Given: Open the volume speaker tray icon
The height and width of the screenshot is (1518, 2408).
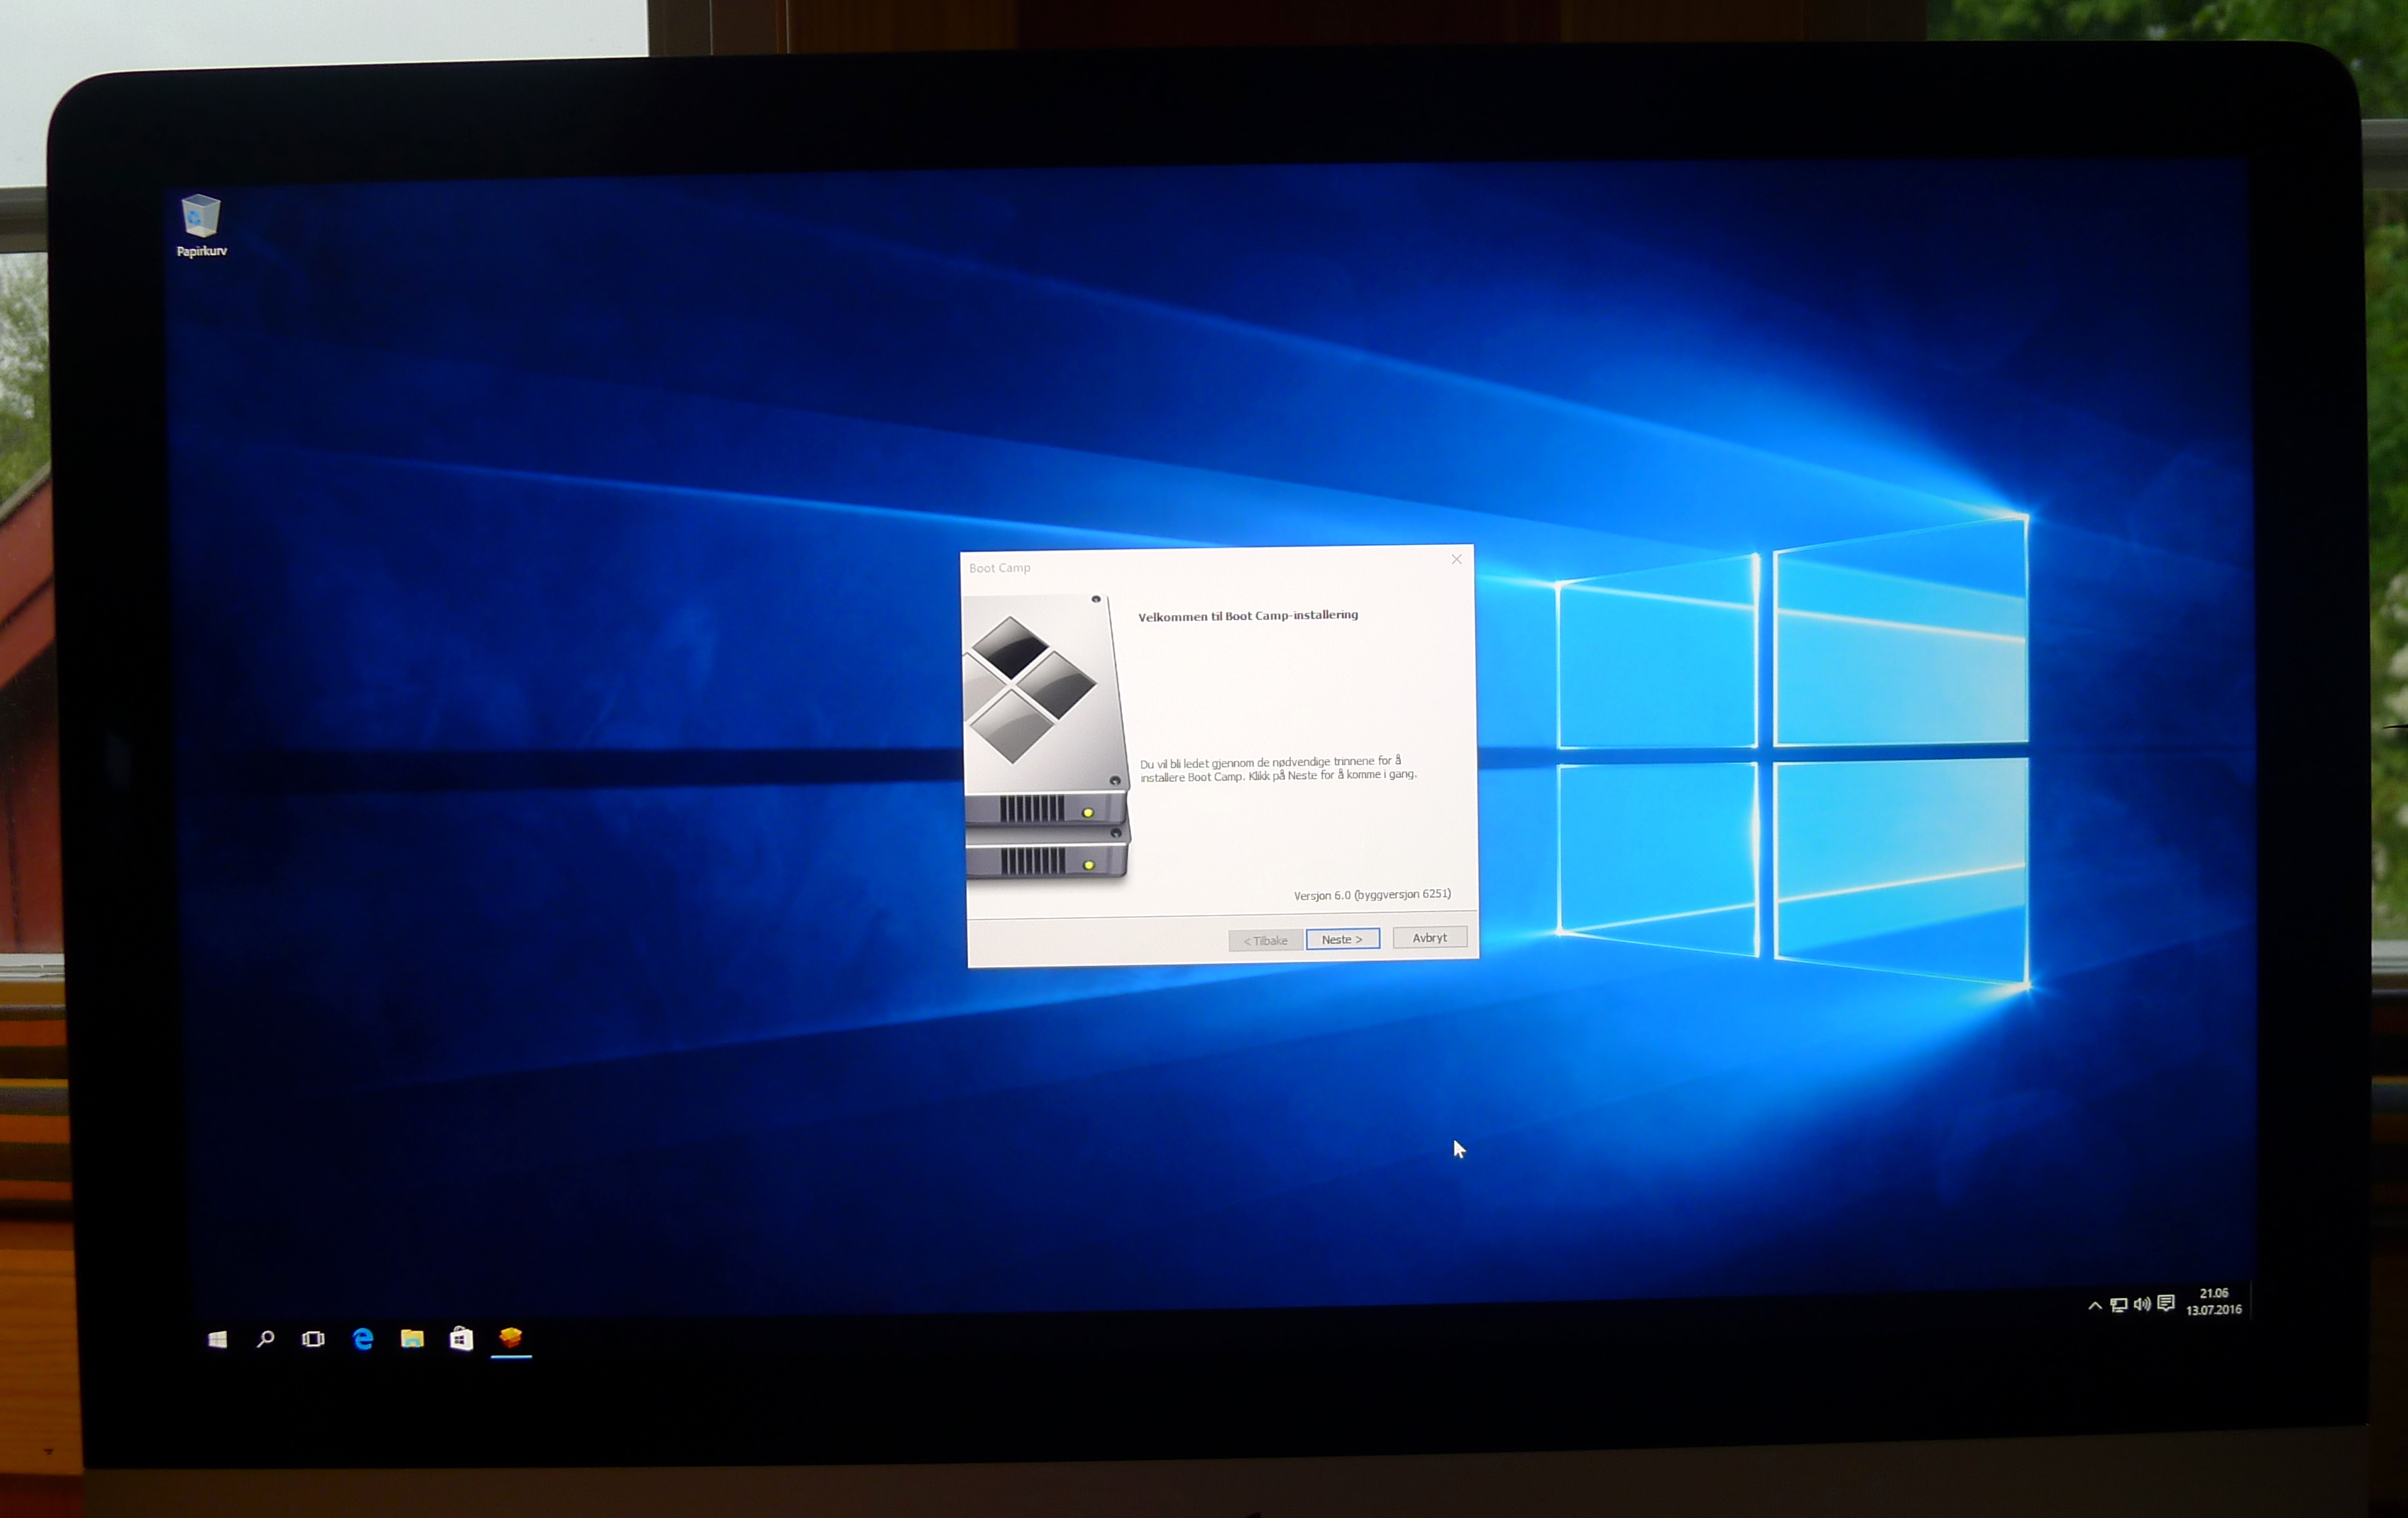Looking at the screenshot, I should (x=2142, y=1303).
